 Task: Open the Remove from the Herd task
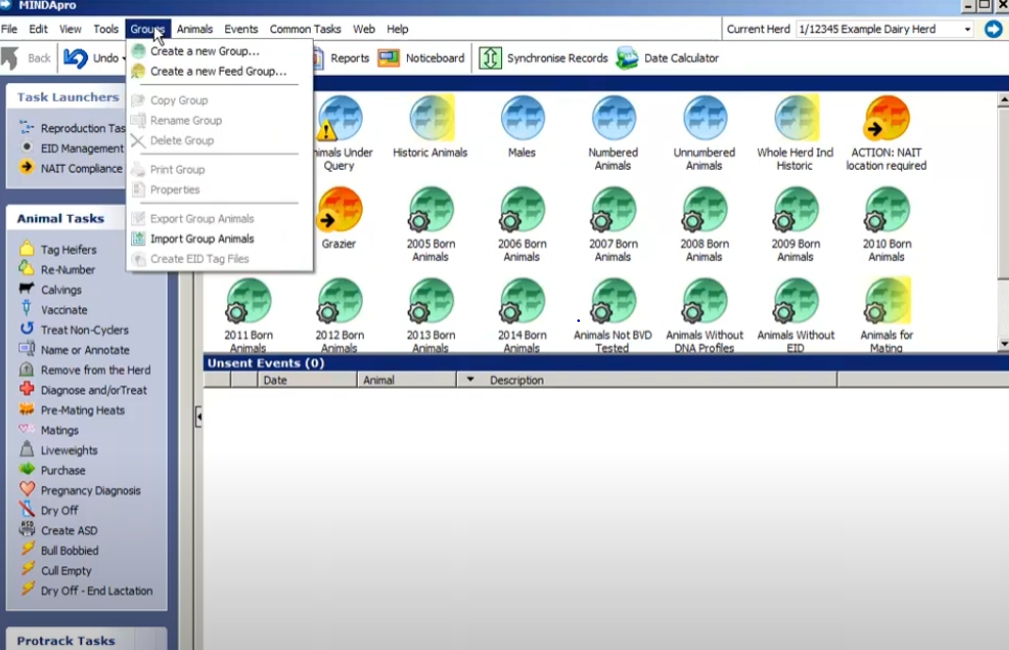pos(95,370)
